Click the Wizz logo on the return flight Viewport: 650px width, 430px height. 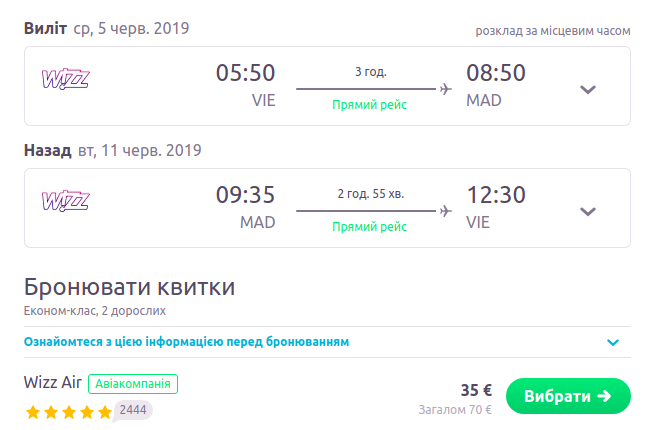[66, 202]
